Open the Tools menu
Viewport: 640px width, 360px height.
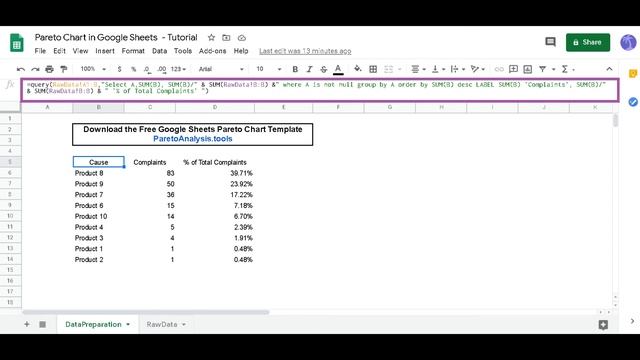click(182, 51)
